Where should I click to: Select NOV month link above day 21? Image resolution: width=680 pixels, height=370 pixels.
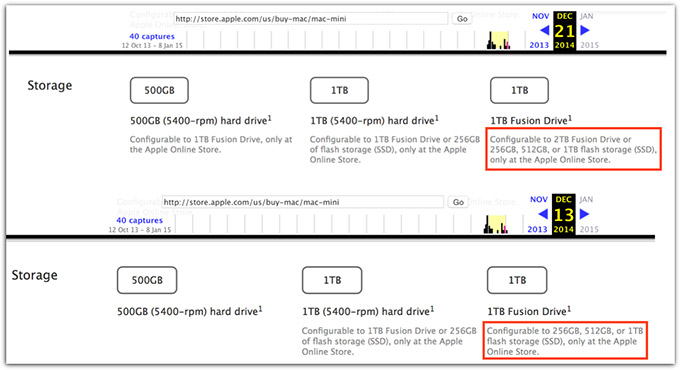click(x=540, y=16)
